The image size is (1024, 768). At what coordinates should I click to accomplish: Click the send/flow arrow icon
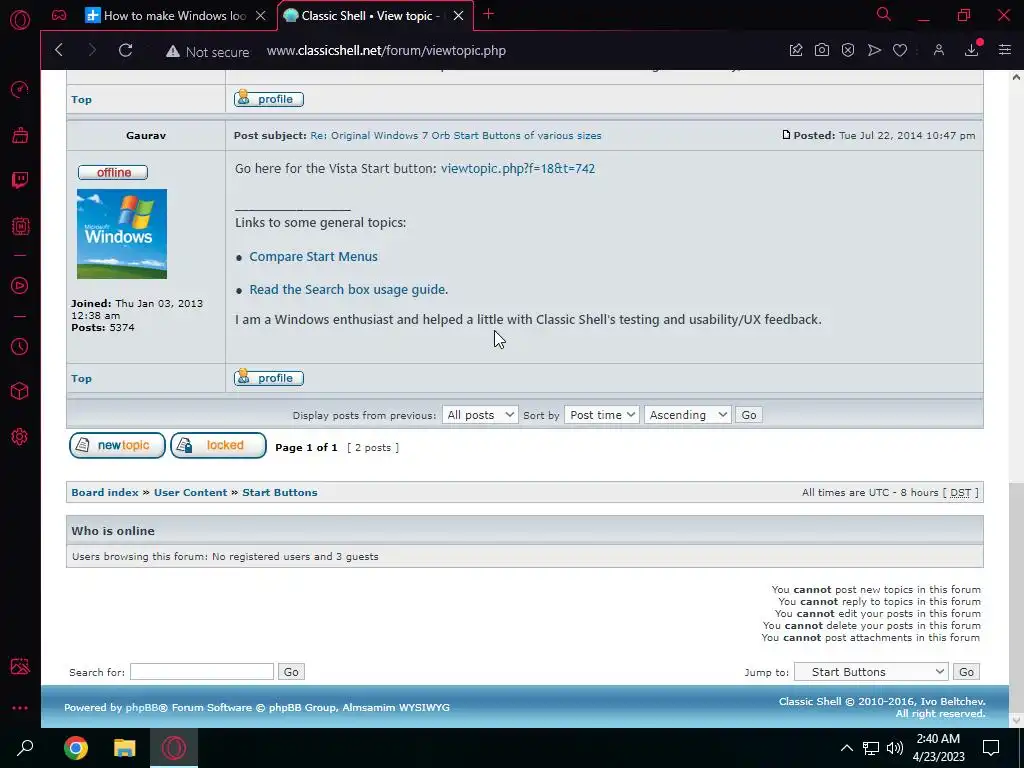click(x=874, y=50)
